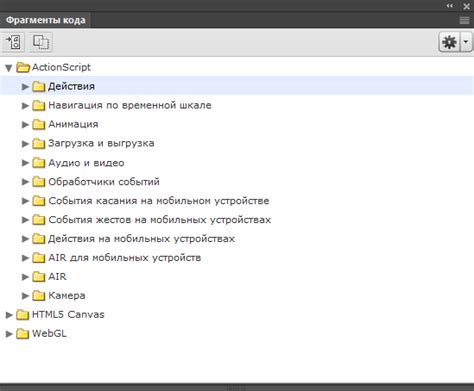Click the Анимация folder icon

pos(39,124)
